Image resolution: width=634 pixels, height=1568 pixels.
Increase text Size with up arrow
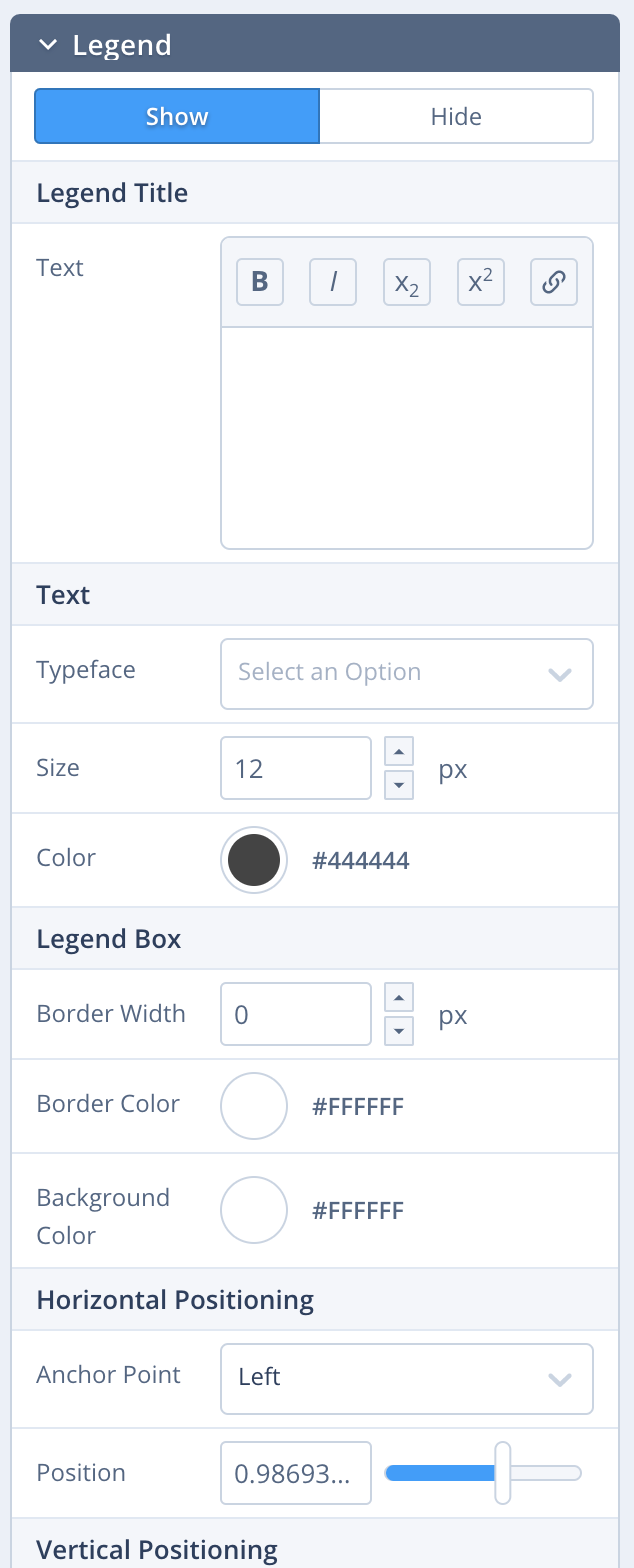pyautogui.click(x=399, y=751)
